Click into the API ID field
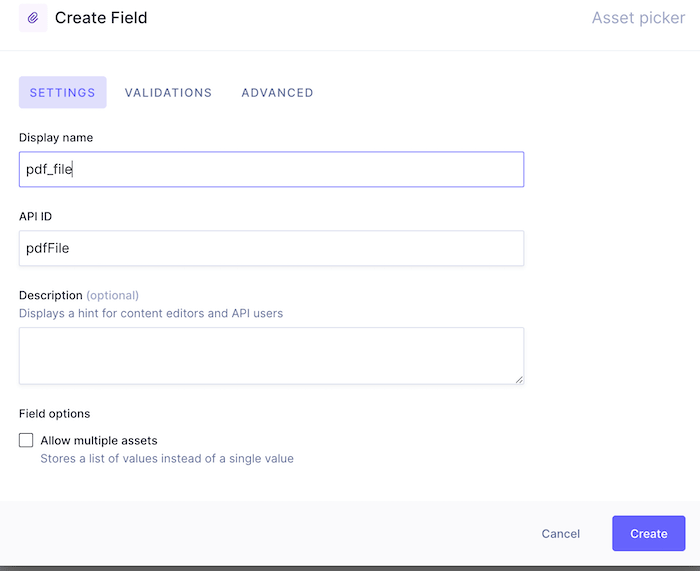This screenshot has height=571, width=700. pyautogui.click(x=271, y=248)
